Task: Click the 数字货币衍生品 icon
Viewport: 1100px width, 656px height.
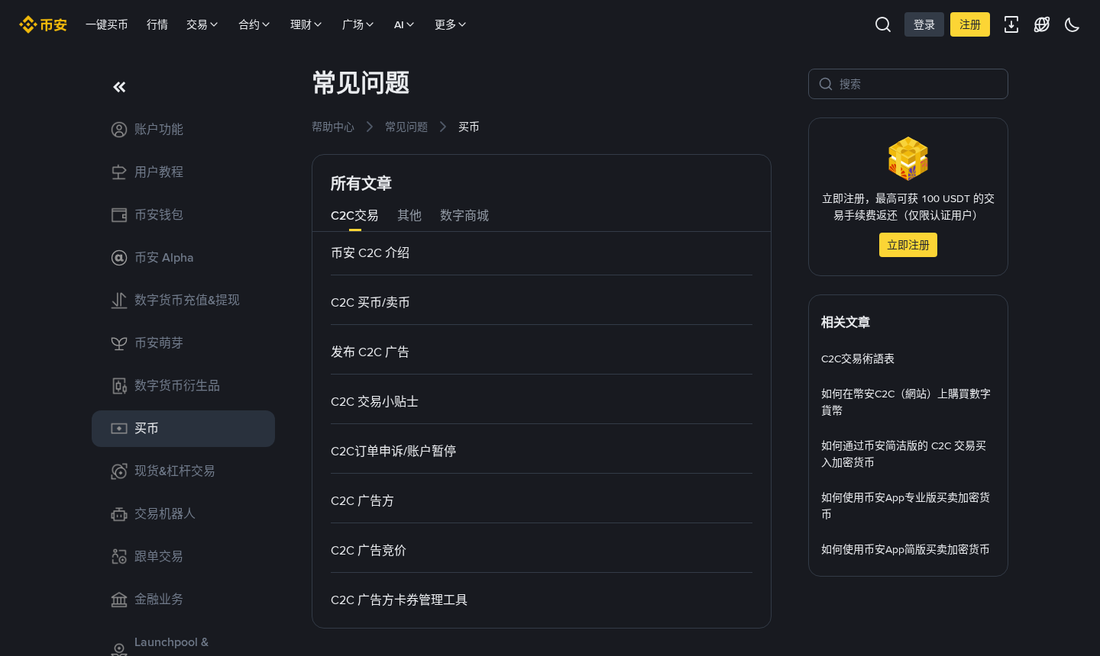Action: (119, 386)
